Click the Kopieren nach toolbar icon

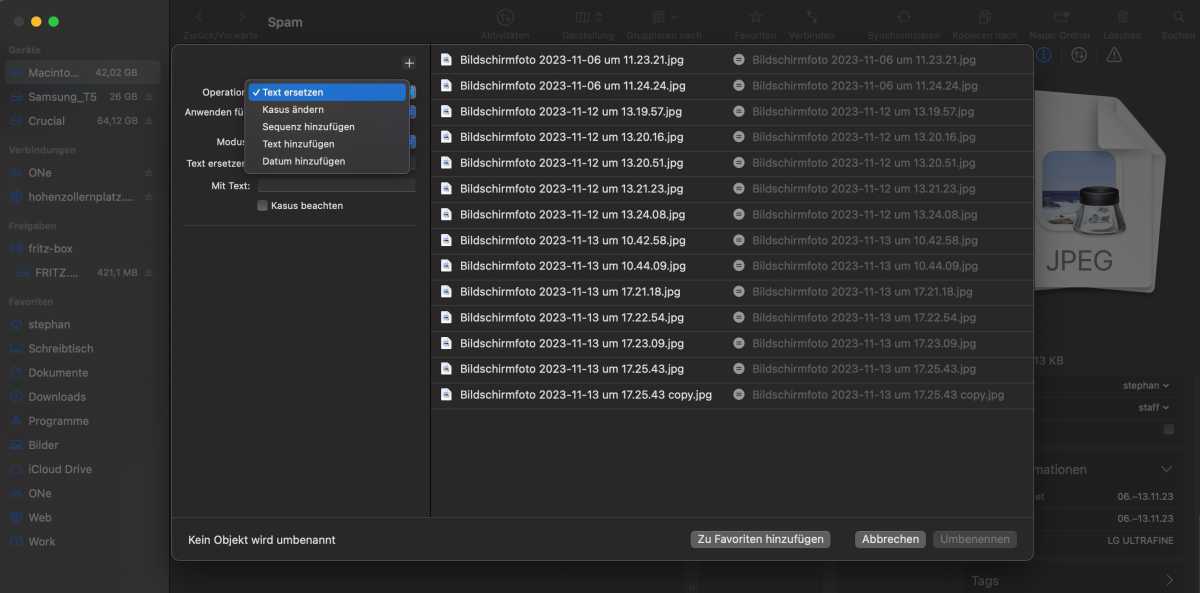pos(985,17)
